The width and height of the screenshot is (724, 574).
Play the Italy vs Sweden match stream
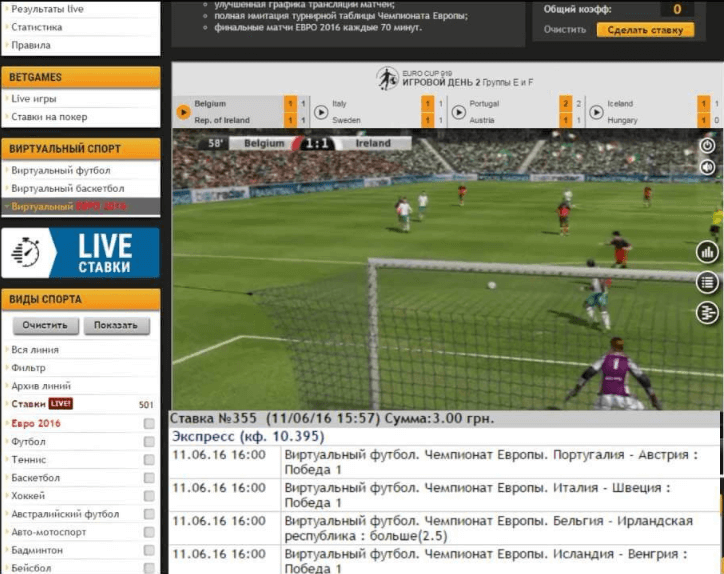(321, 112)
